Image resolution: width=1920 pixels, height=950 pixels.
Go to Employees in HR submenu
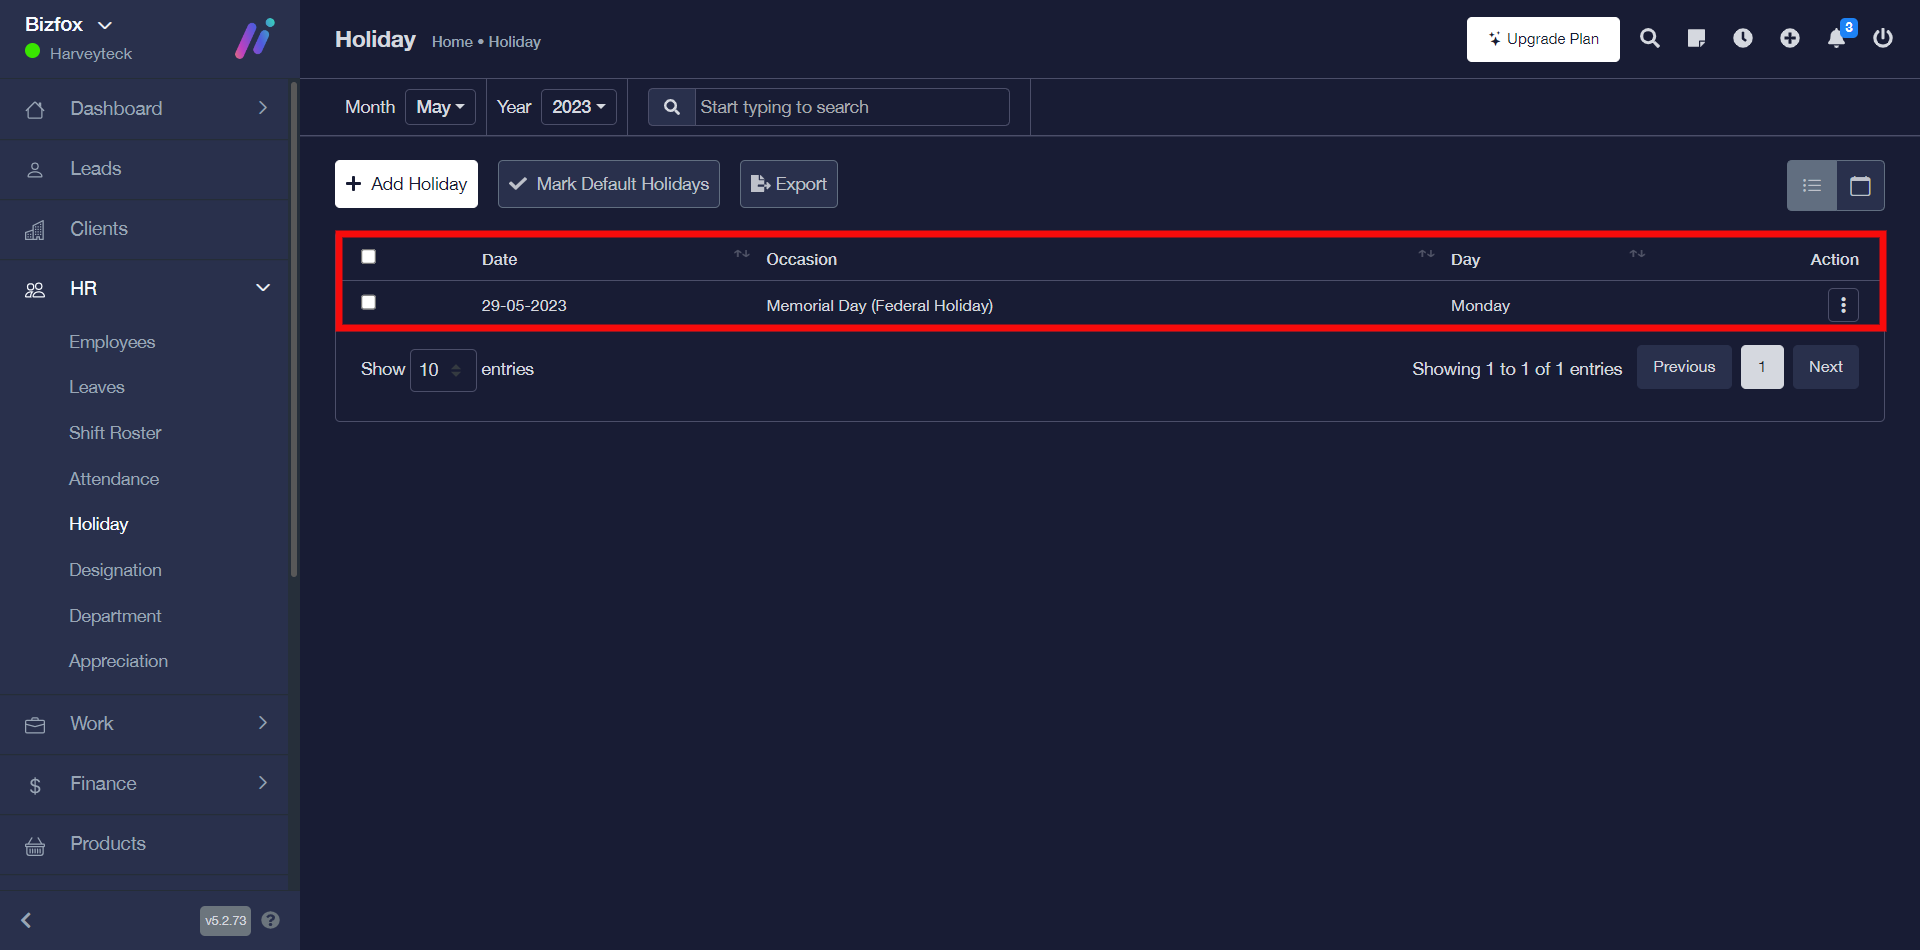tap(112, 342)
